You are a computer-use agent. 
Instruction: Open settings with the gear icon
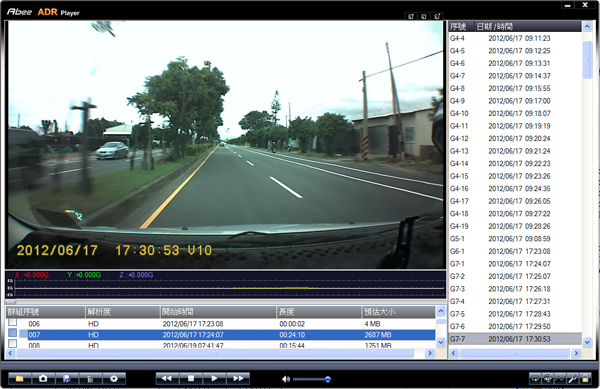tap(114, 378)
